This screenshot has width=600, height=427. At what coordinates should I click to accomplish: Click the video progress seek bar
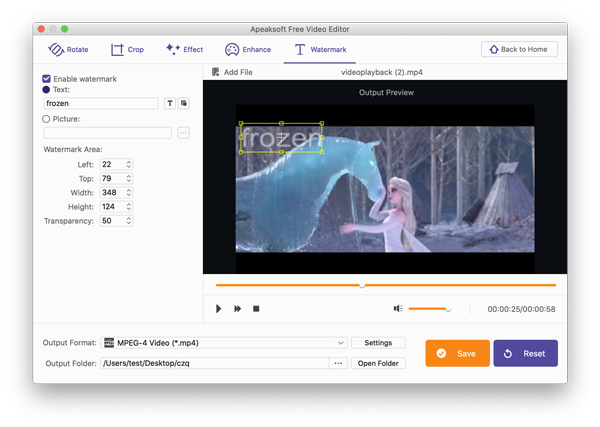[386, 285]
